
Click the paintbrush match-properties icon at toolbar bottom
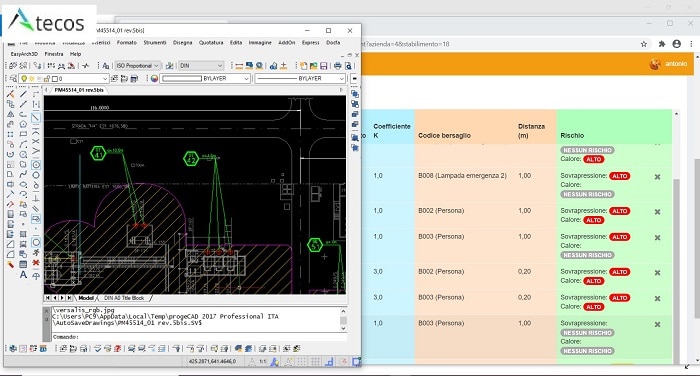click(x=10, y=264)
